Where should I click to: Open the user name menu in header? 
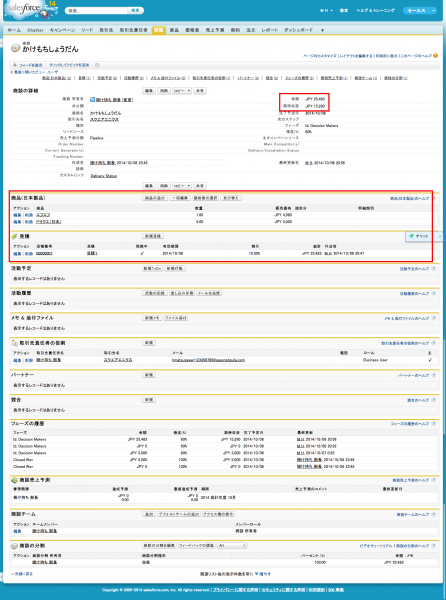click(x=326, y=11)
